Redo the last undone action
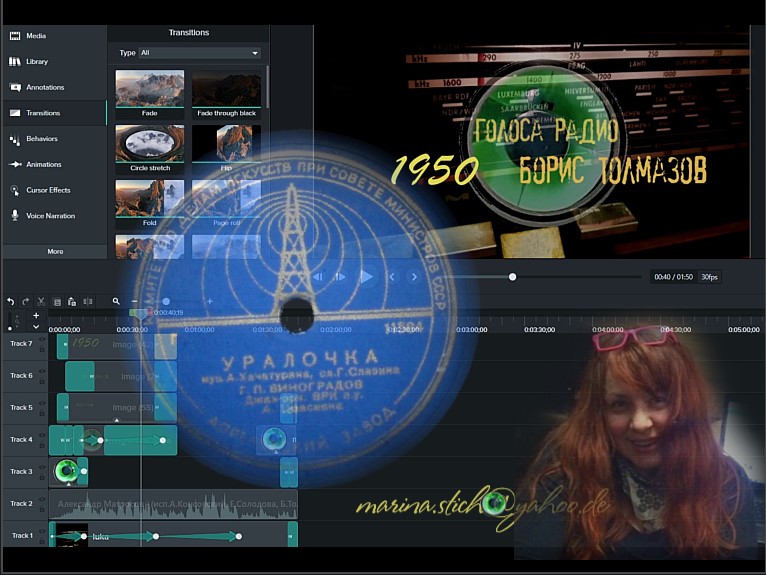The width and height of the screenshot is (766, 575). coord(26,301)
